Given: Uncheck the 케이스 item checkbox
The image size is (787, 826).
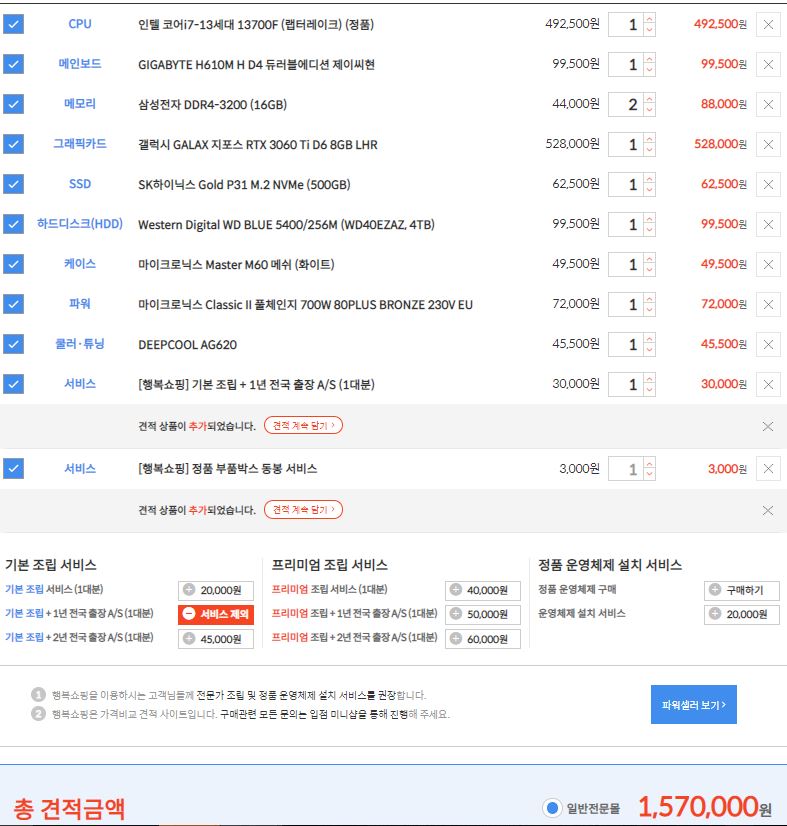Looking at the screenshot, I should (x=13, y=264).
